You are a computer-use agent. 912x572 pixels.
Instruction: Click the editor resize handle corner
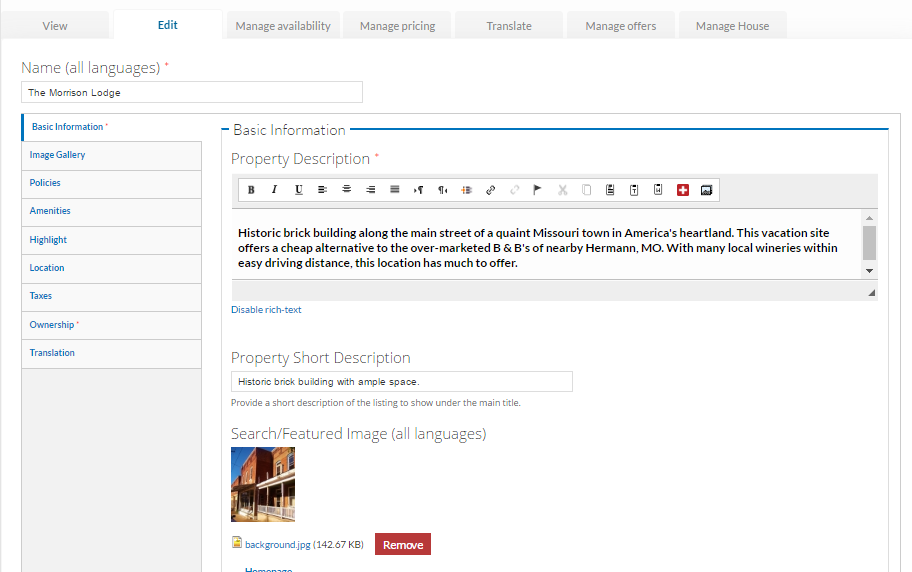(x=871, y=293)
